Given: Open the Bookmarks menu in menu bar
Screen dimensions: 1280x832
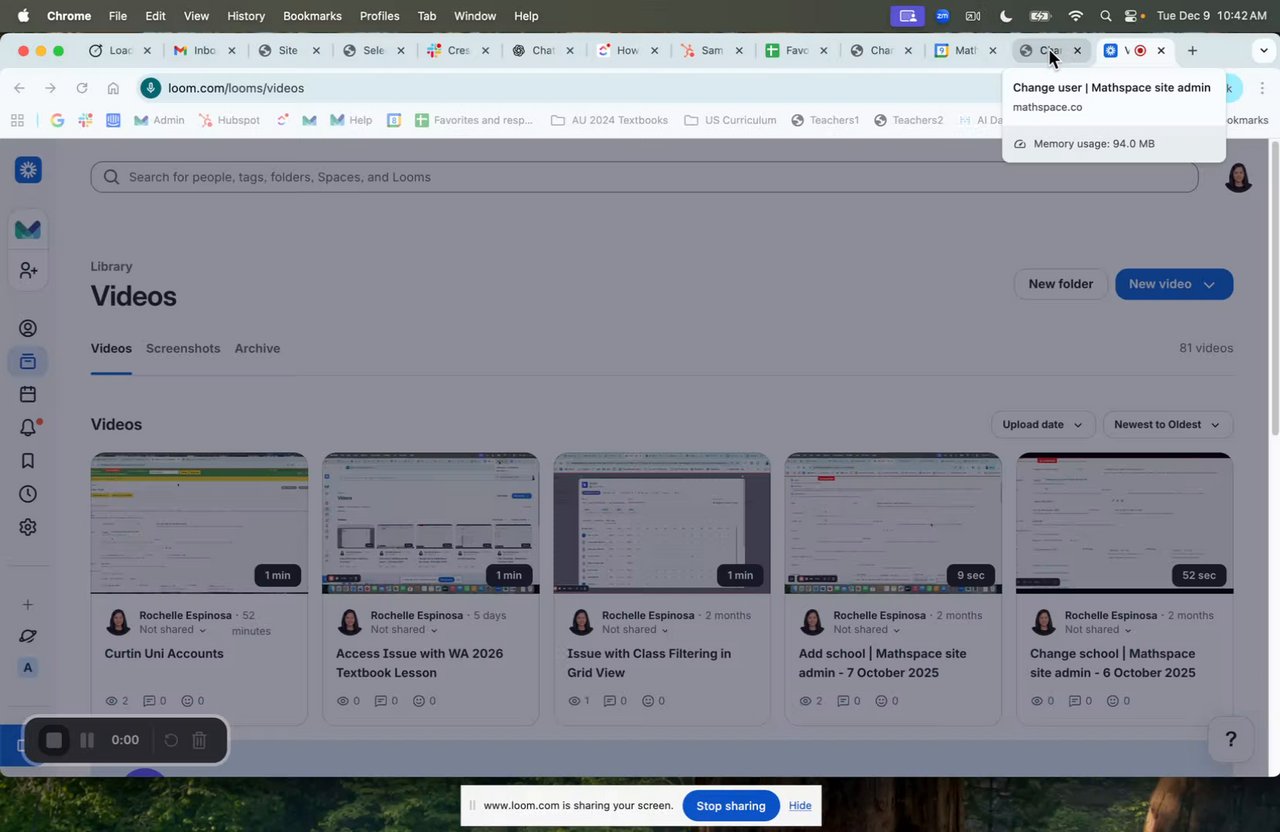Looking at the screenshot, I should (312, 16).
